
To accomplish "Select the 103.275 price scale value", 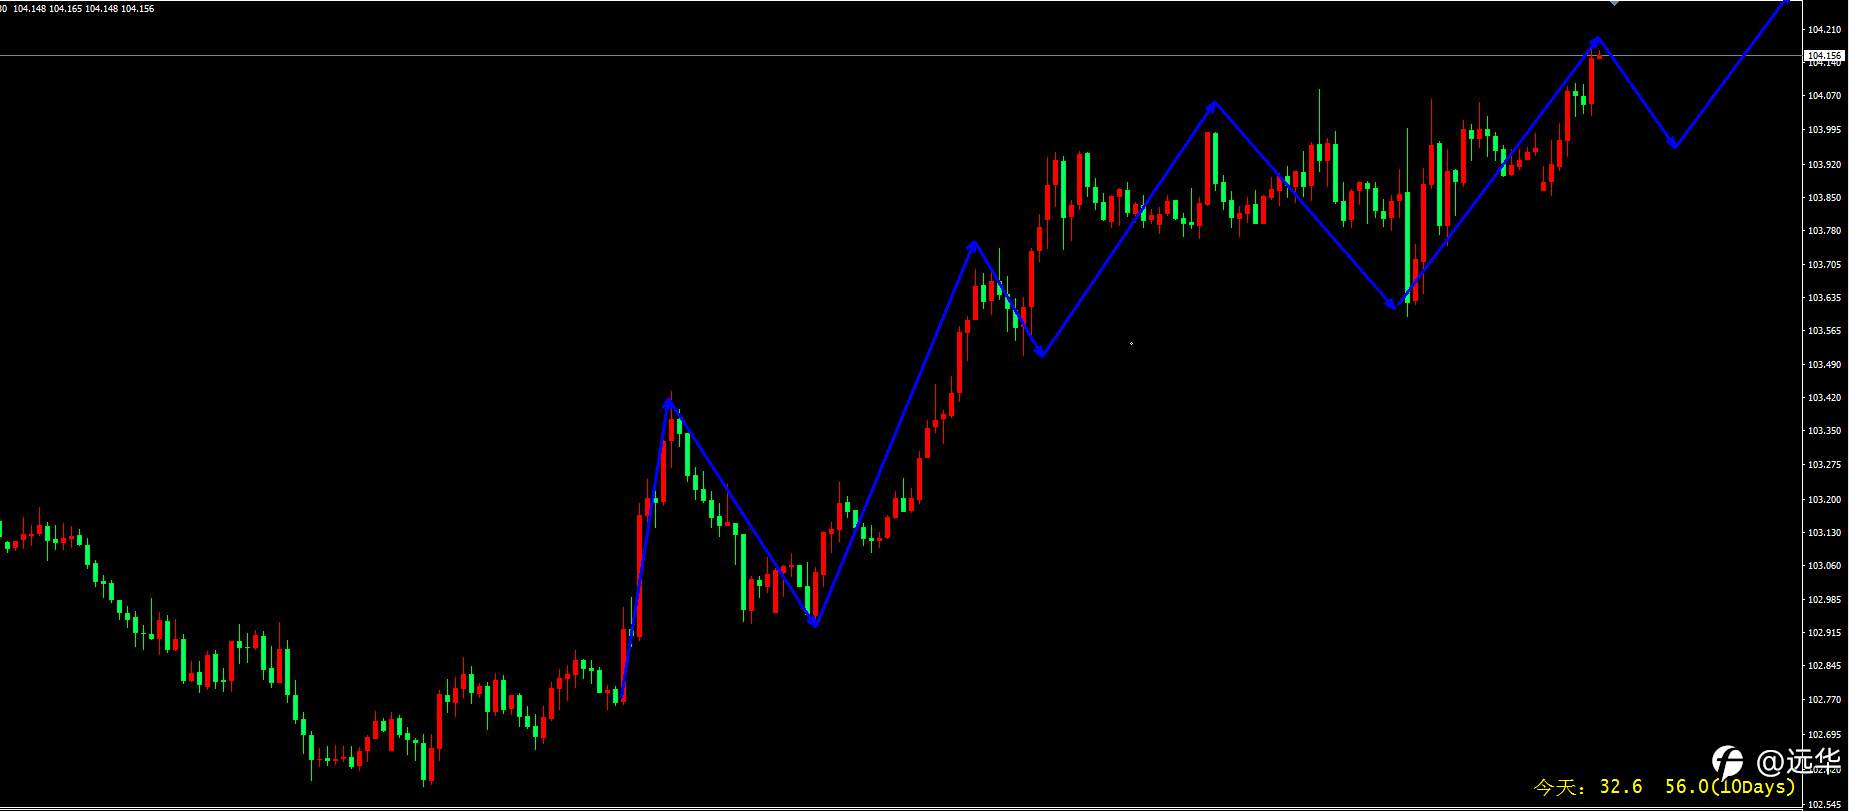I will pos(1825,465).
